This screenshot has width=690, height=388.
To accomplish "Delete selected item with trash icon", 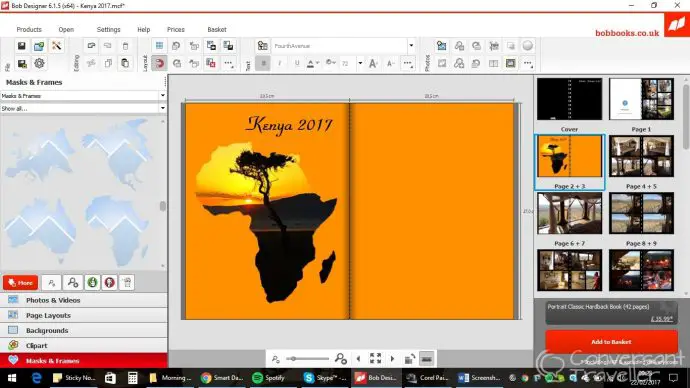I will tap(125, 46).
